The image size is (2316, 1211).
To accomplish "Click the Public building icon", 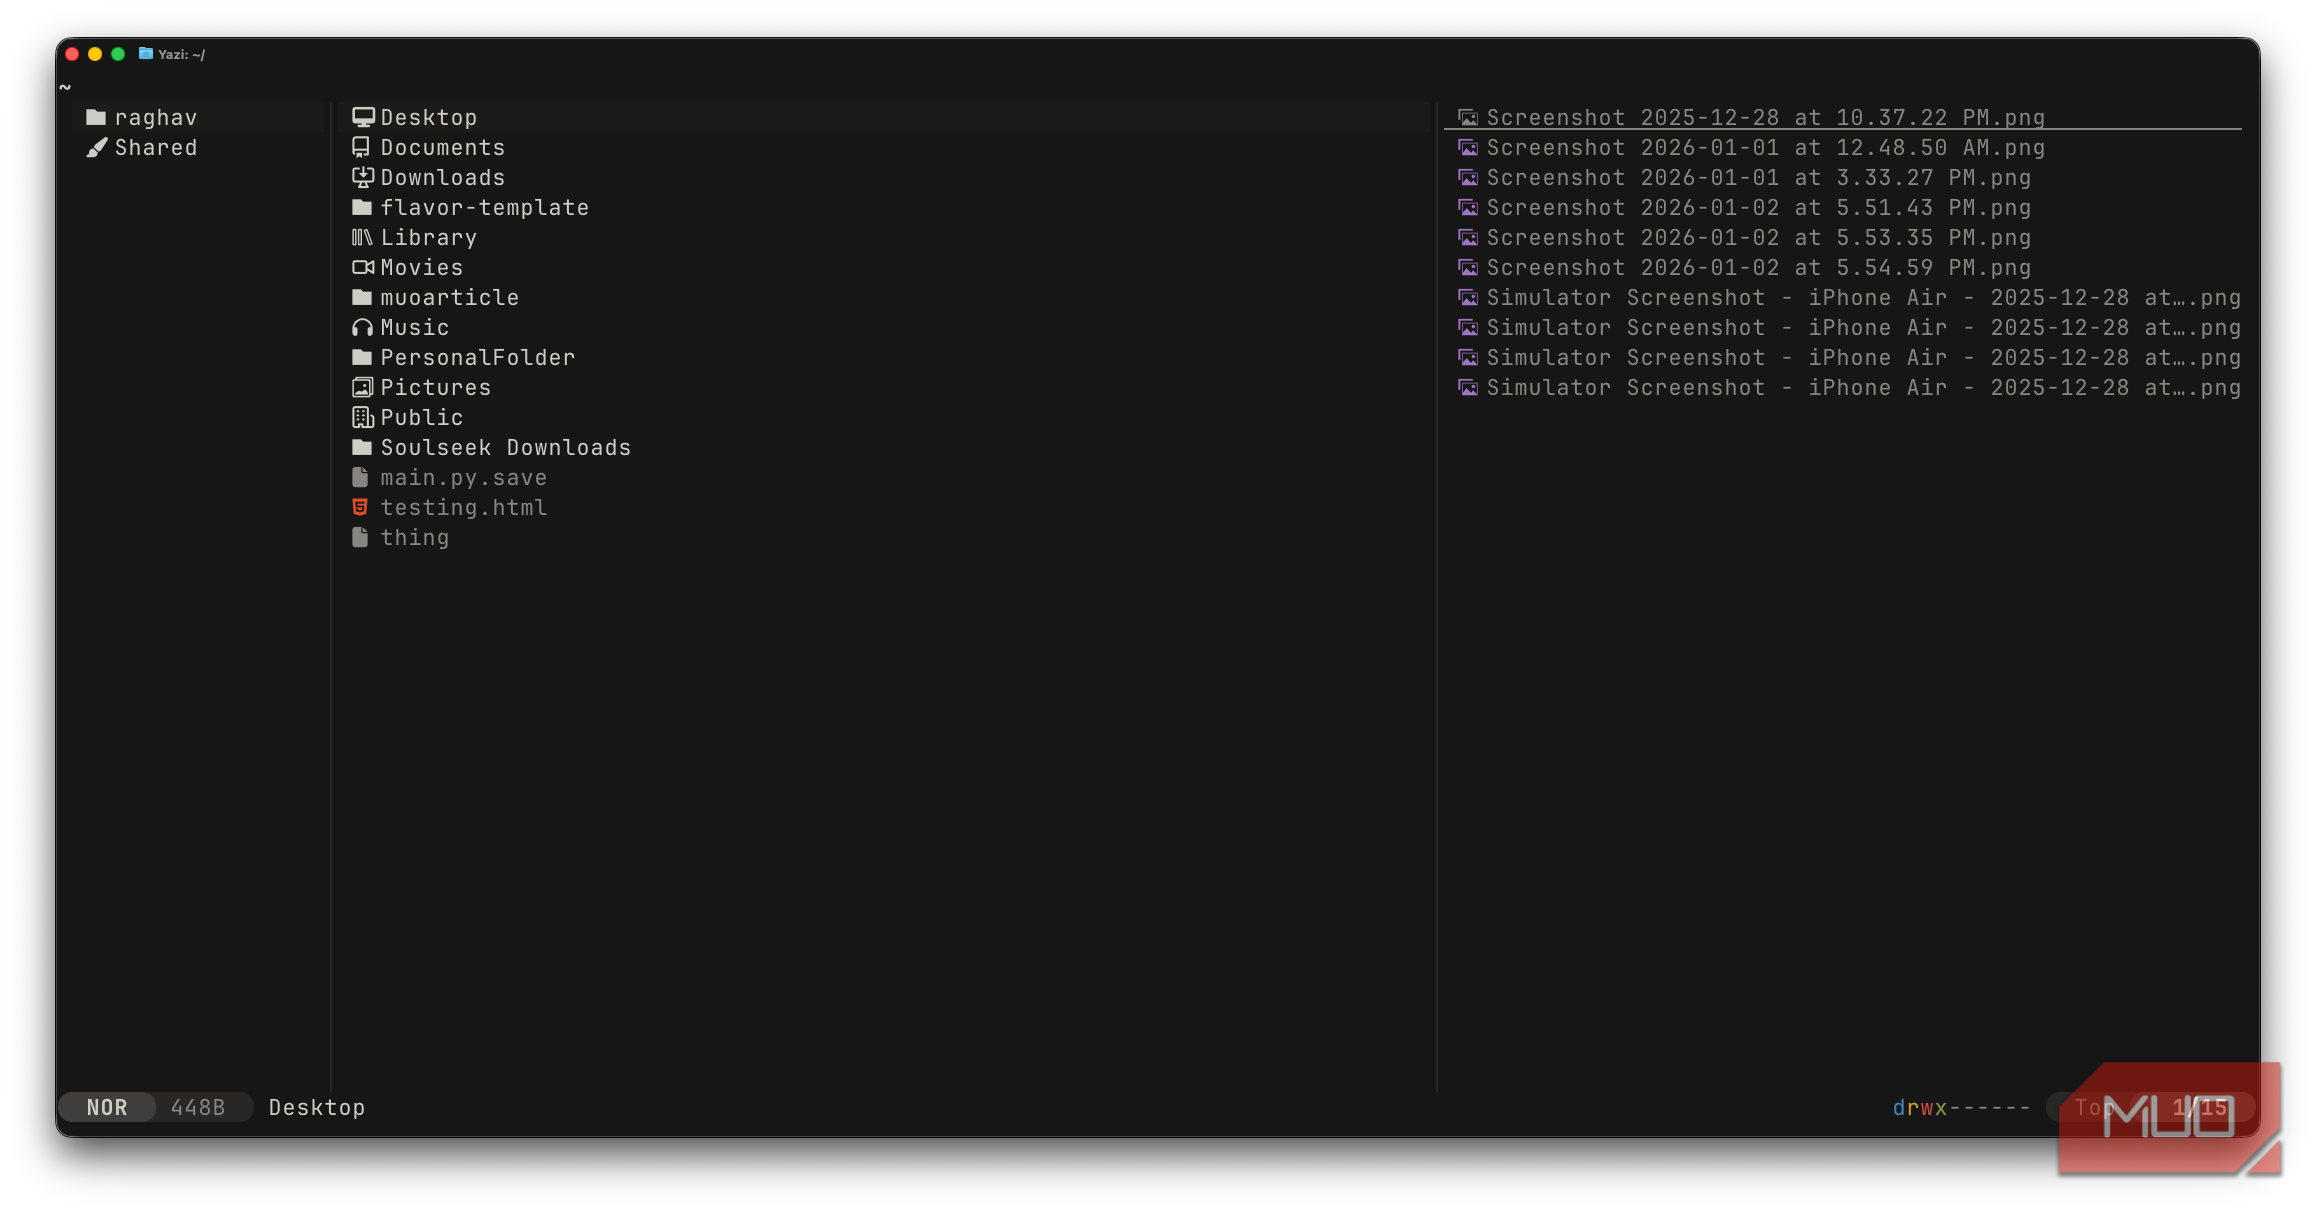I will point(362,417).
